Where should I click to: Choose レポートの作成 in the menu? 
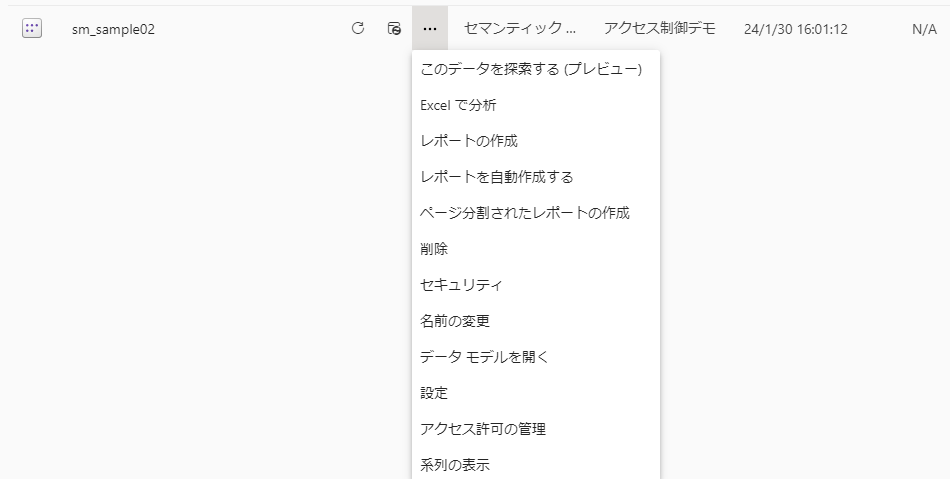click(x=536, y=141)
